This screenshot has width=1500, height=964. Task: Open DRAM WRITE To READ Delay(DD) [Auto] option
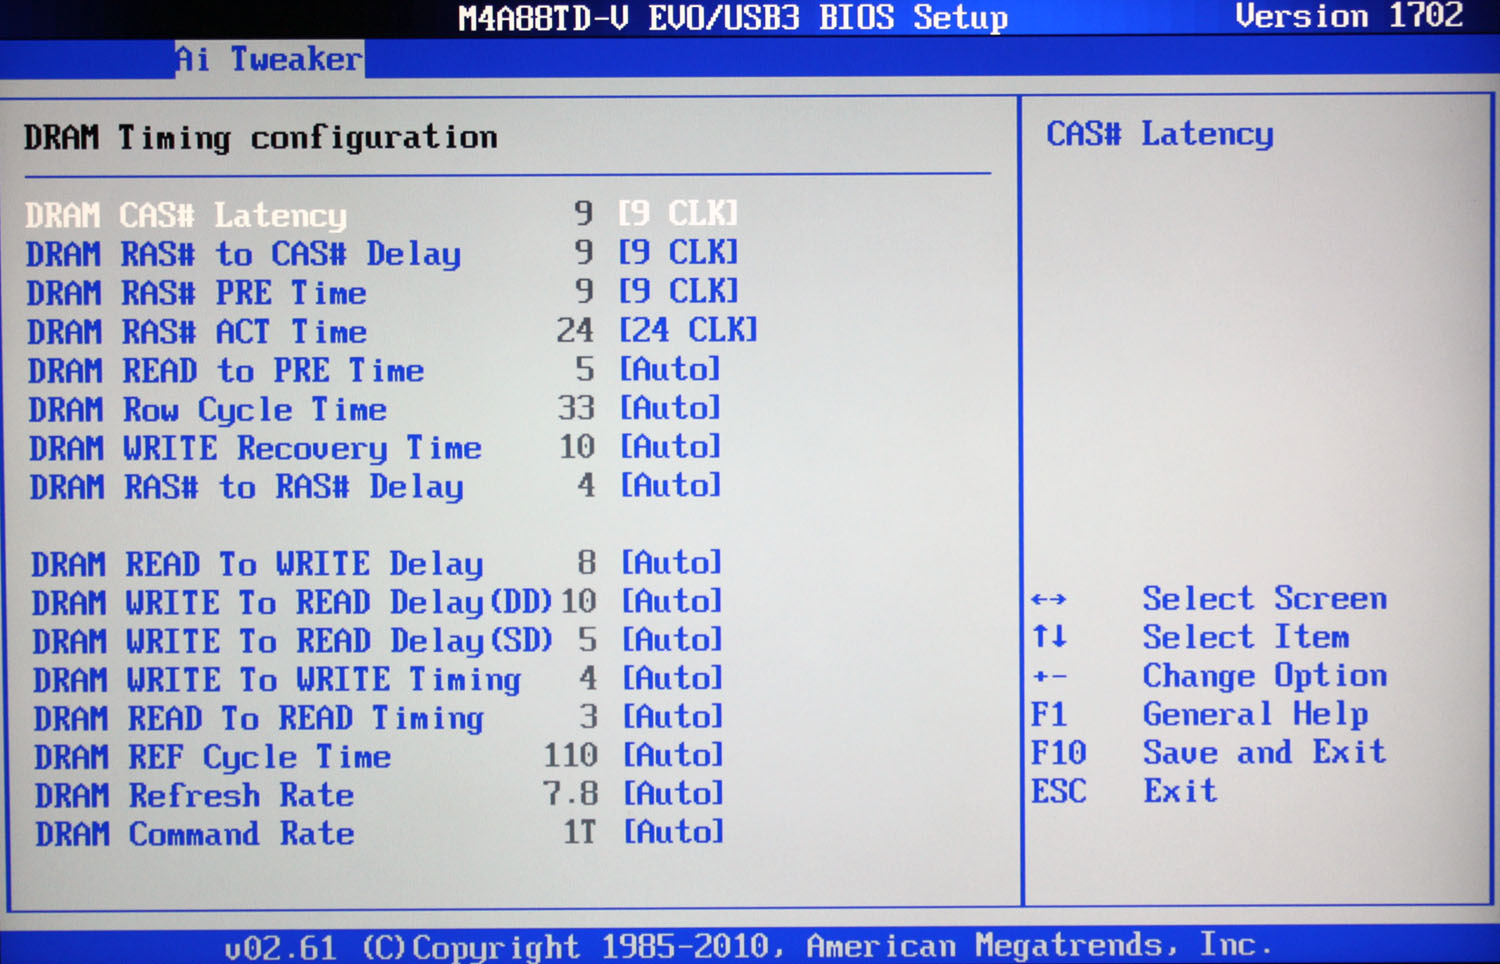click(x=671, y=601)
